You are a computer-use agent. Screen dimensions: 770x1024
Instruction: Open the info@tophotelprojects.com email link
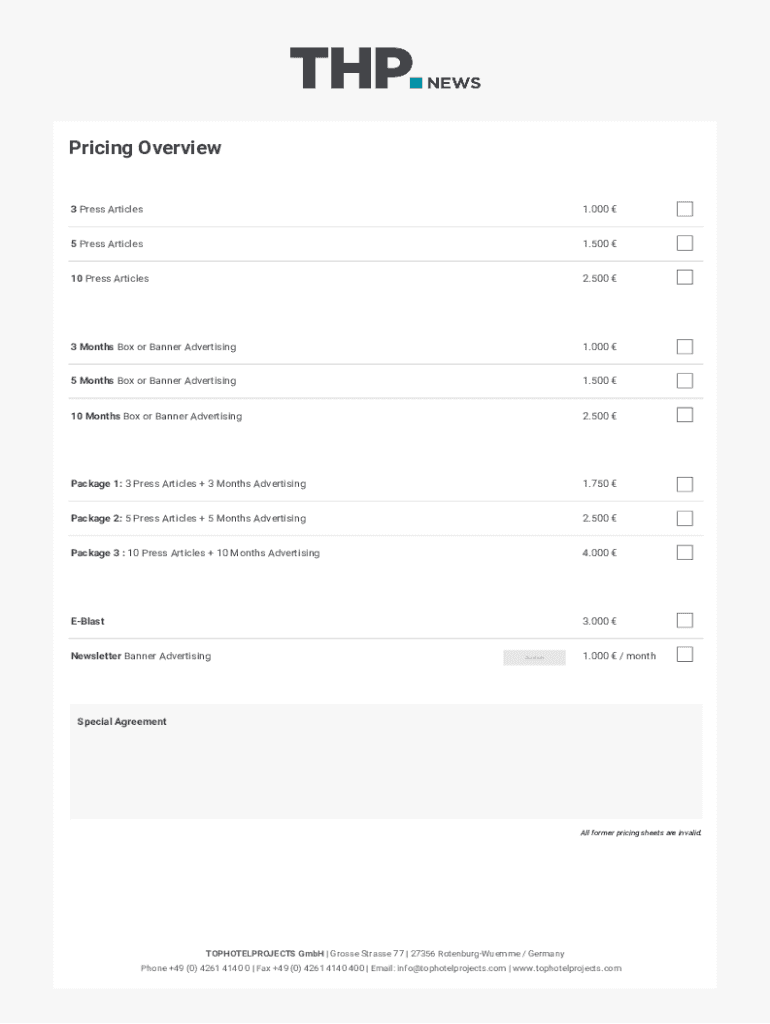pyautogui.click(x=451, y=968)
